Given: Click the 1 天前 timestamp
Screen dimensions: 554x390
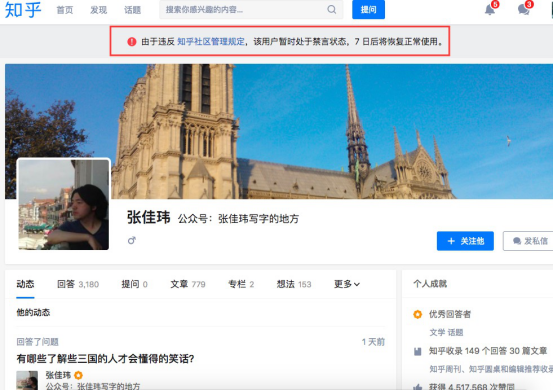Looking at the screenshot, I should point(373,342).
